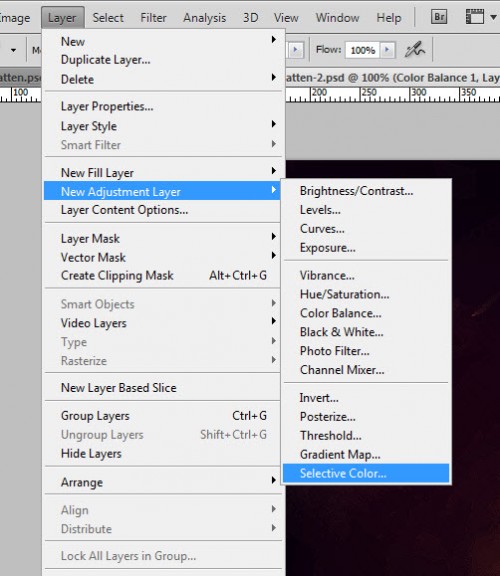Add a Posterize adjustment layer

(x=366, y=417)
